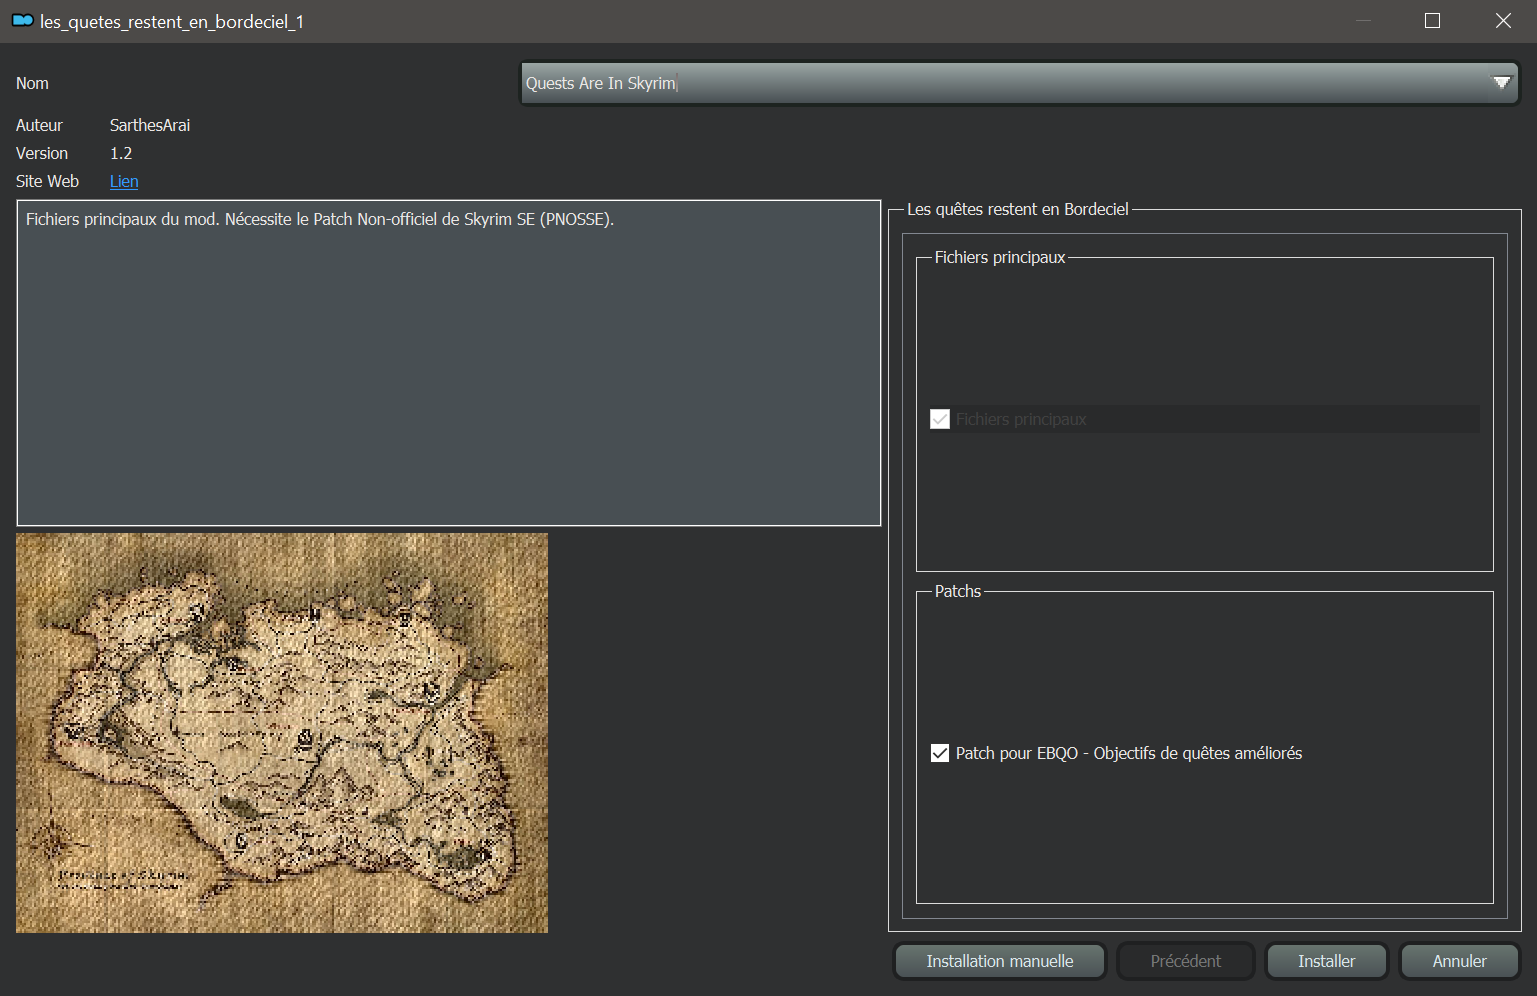Click the Mod Organizer title bar icon
The image size is (1537, 996).
pos(22,21)
